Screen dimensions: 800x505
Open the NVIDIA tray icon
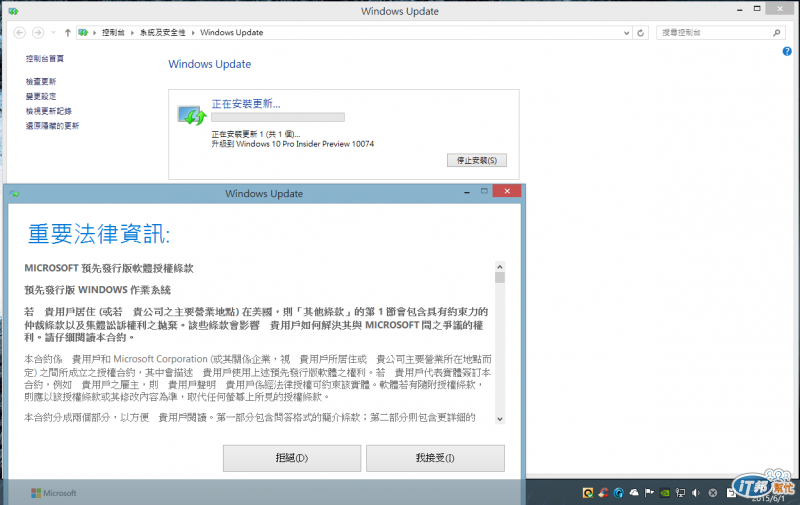665,493
